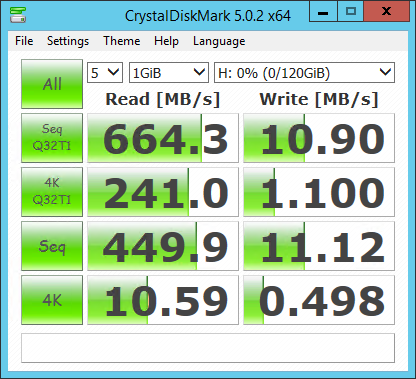This screenshot has height=379, width=416.
Task: Start the plain Seq test
Action: [52, 246]
